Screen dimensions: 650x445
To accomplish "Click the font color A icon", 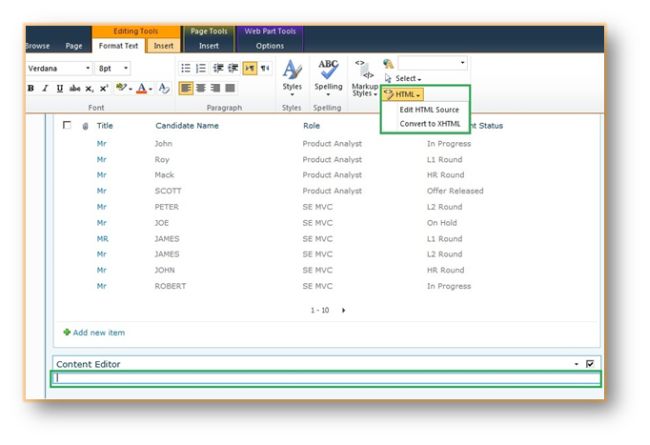I will (141, 88).
